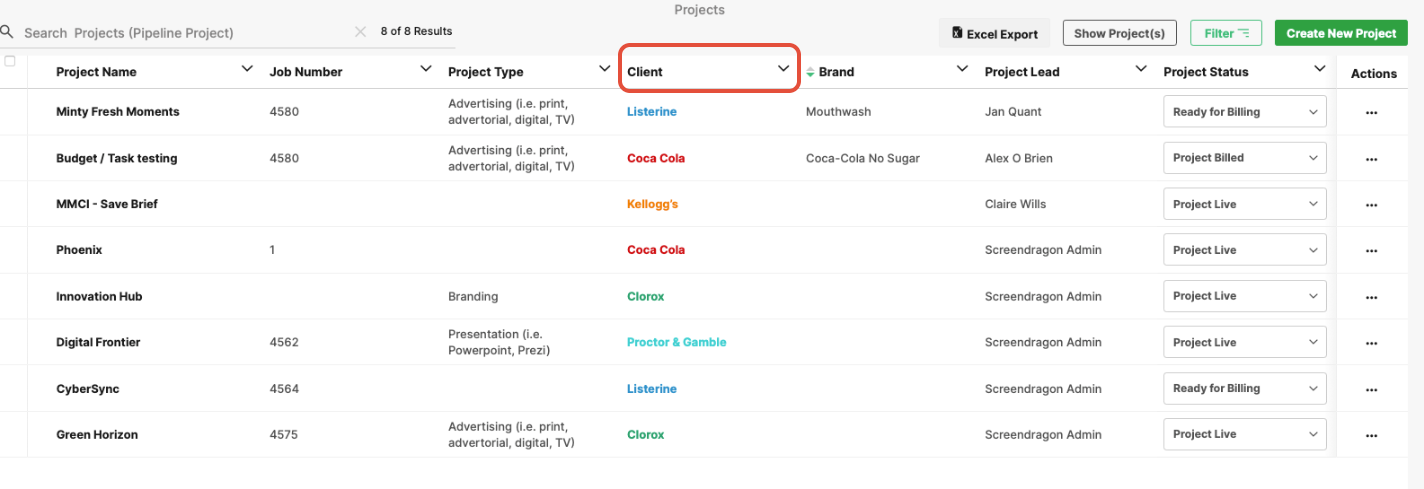Click the Minty Fresh Moments project name
This screenshot has height=489, width=1424.
(x=118, y=112)
